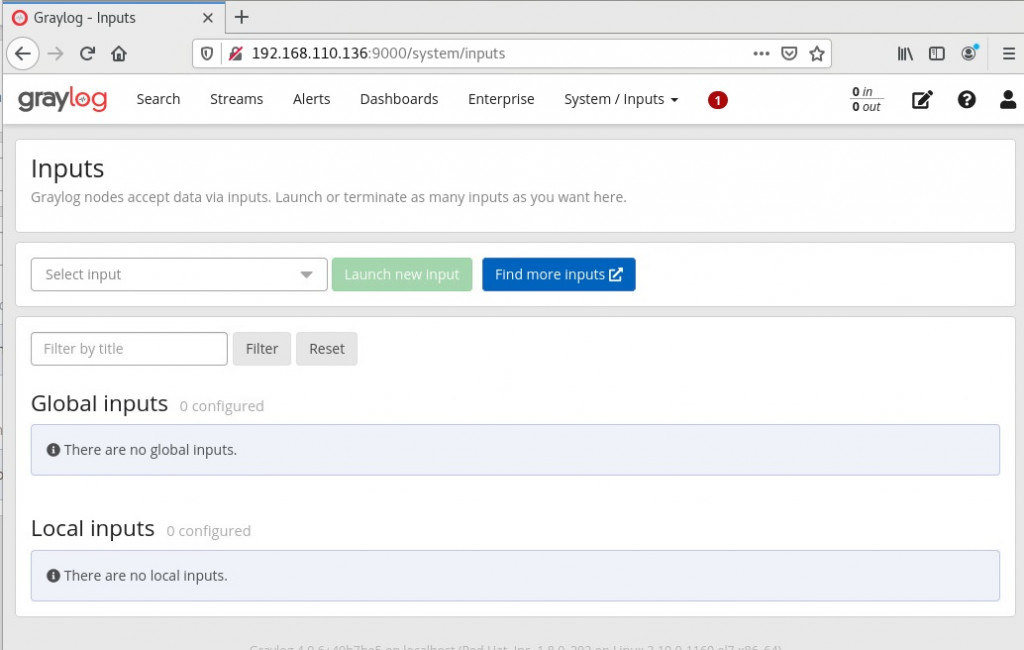
Task: Click the Launch new input button
Action: (402, 274)
